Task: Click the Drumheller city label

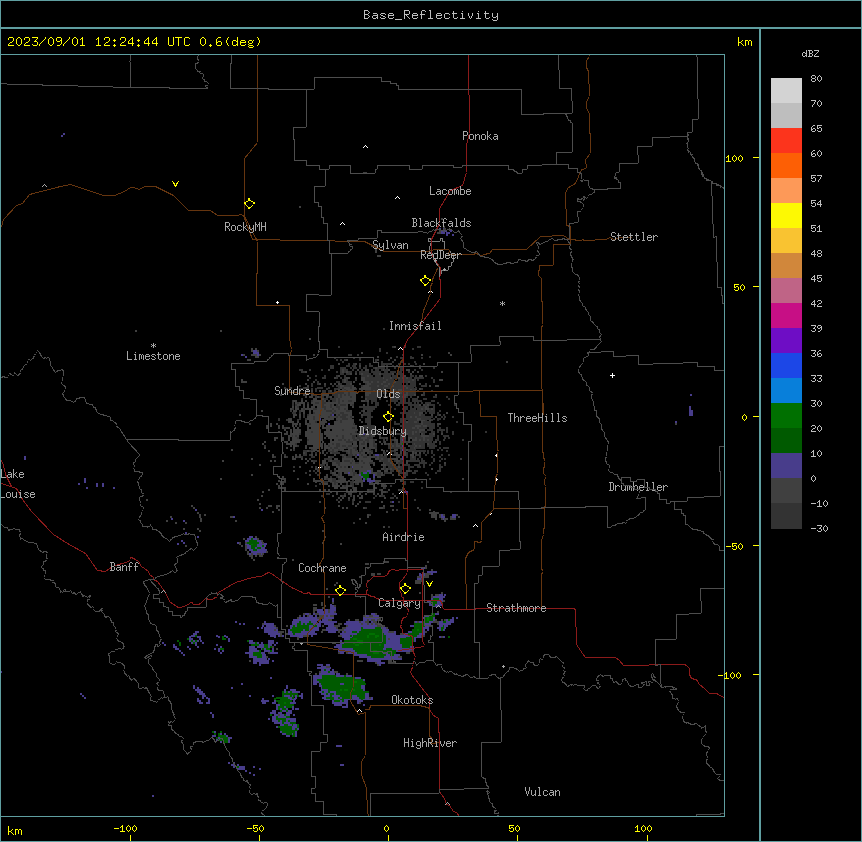Action: (638, 487)
